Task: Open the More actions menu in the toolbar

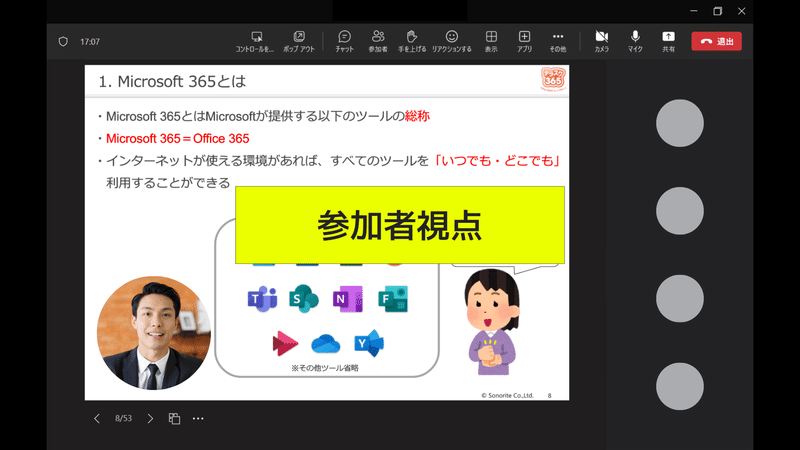Action: [558, 42]
